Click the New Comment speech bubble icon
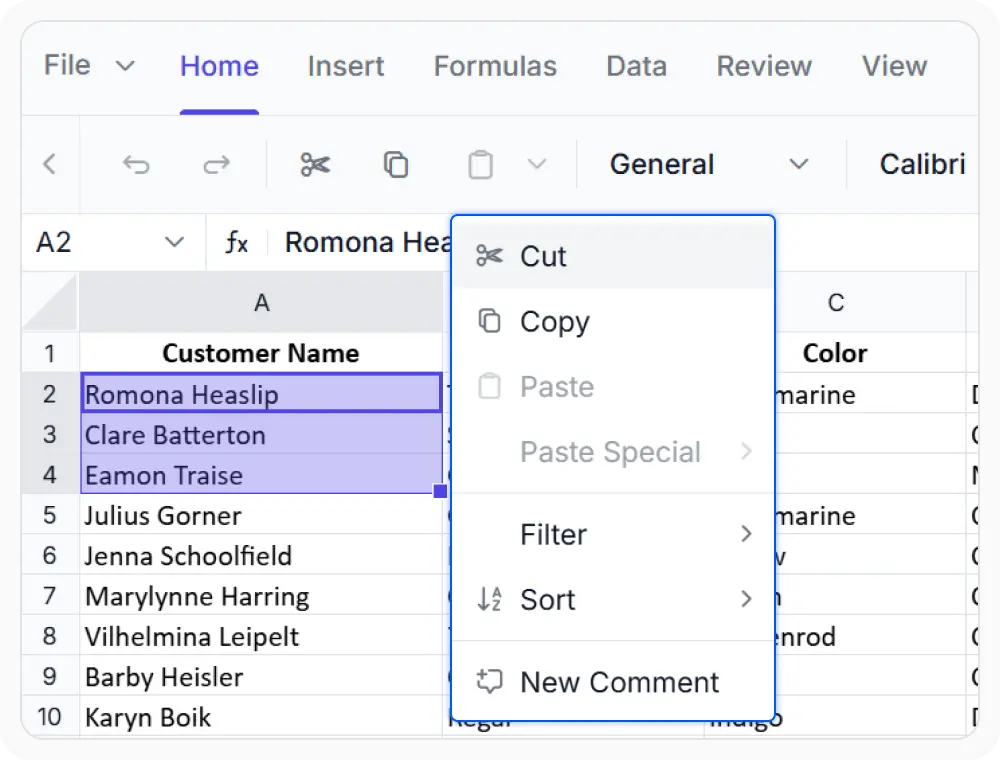This screenshot has width=1000, height=760. coord(489,682)
